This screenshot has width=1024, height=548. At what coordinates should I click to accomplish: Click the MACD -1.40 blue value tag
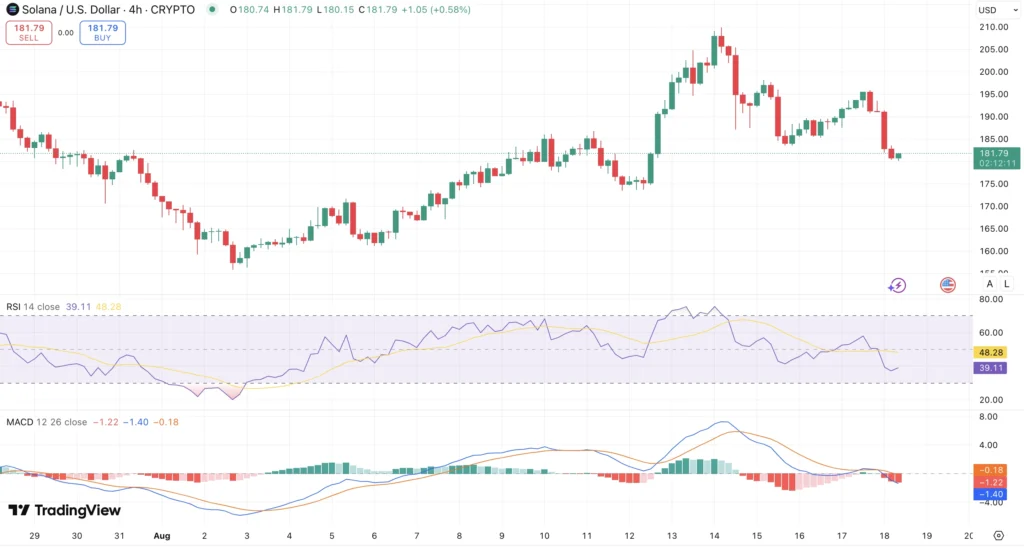click(990, 494)
